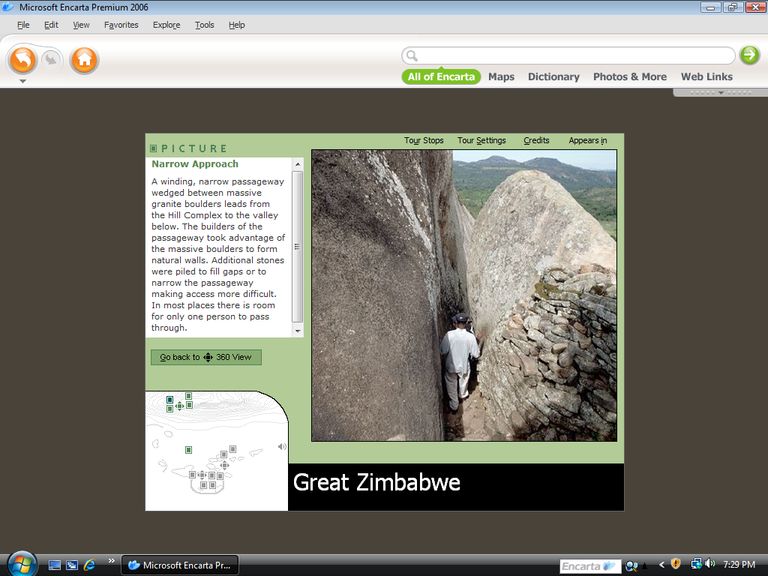Click the Credits link
Screen dimensions: 768x576
pyautogui.click(x=536, y=141)
